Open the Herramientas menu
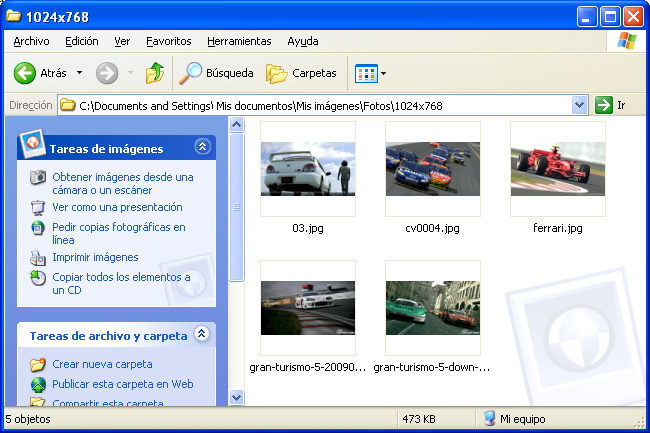This screenshot has width=650, height=433. [x=239, y=41]
